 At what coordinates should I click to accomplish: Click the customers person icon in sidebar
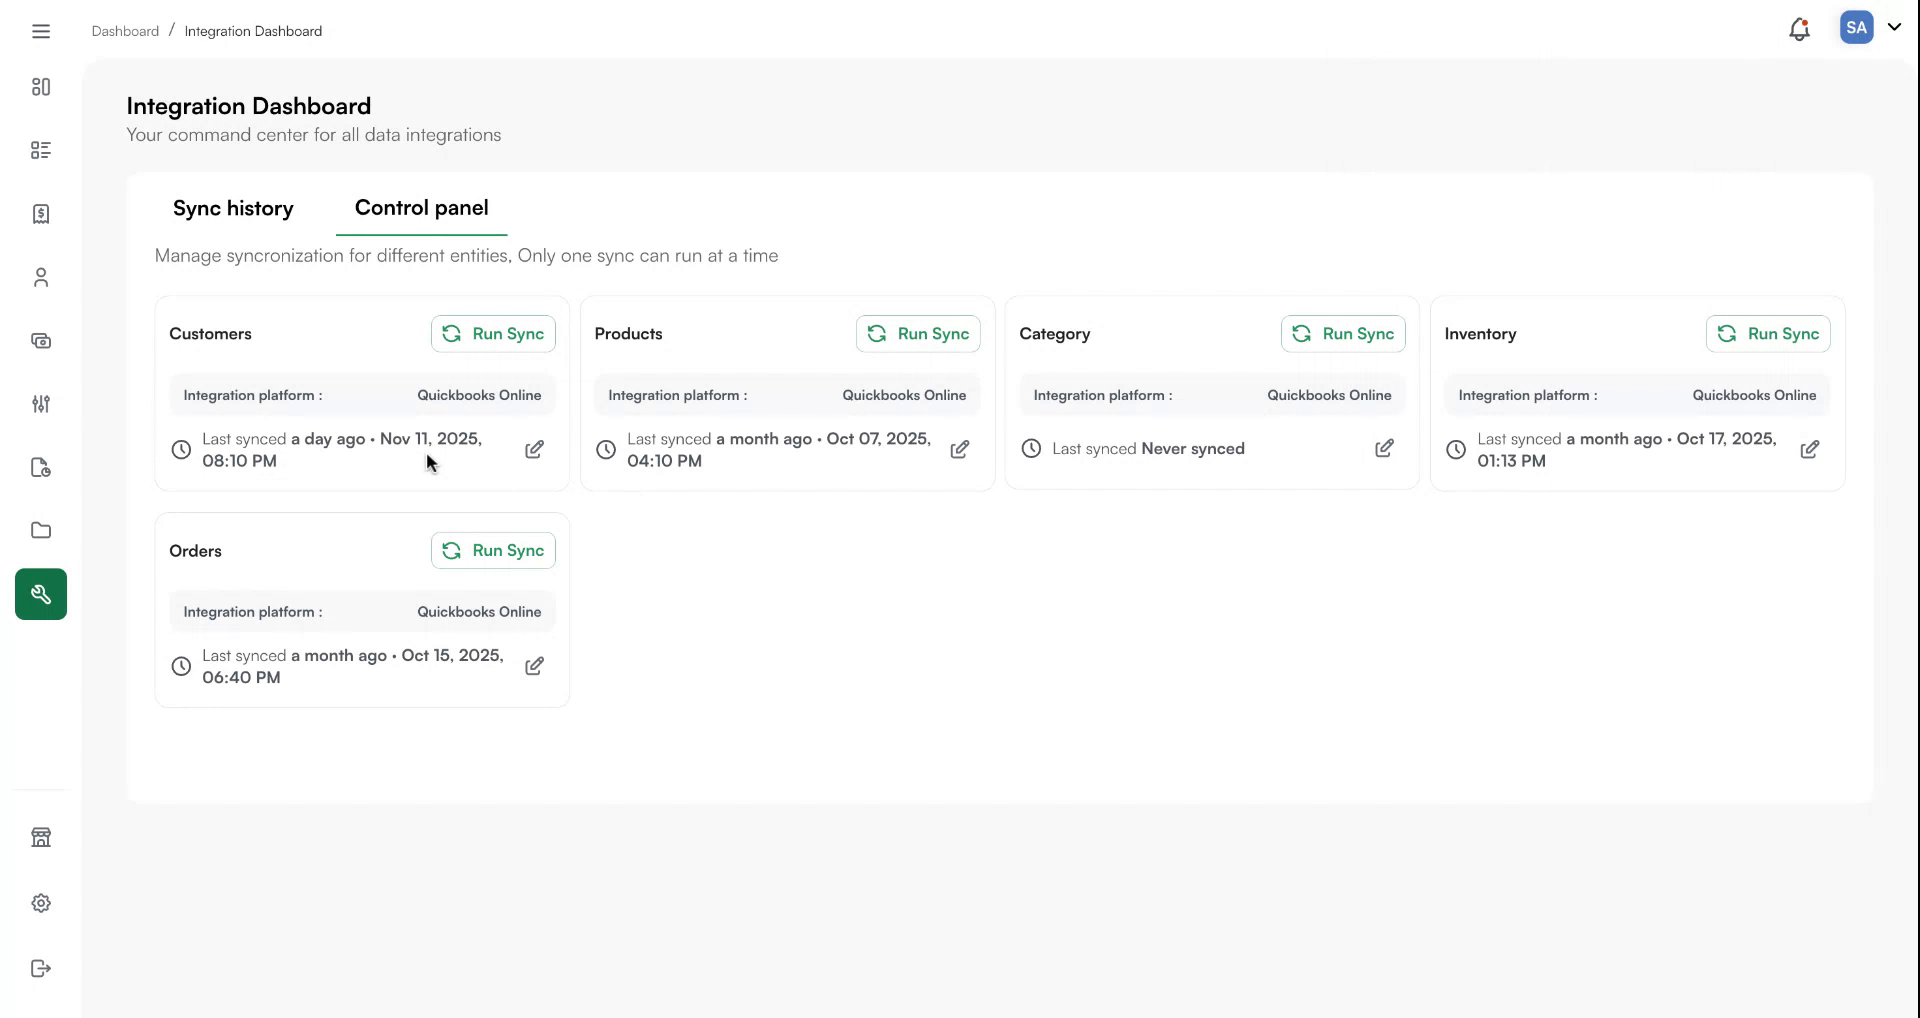[41, 277]
